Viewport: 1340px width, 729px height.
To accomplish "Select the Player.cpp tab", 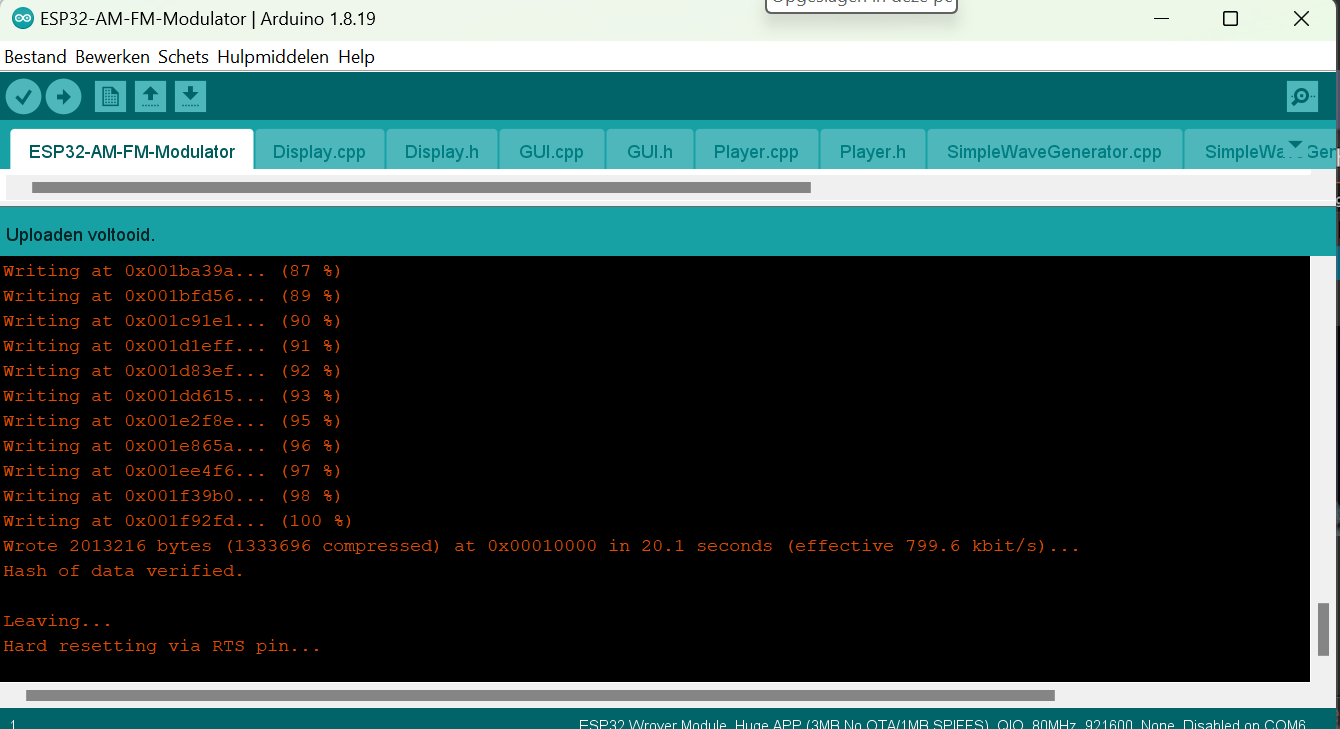I will point(756,151).
